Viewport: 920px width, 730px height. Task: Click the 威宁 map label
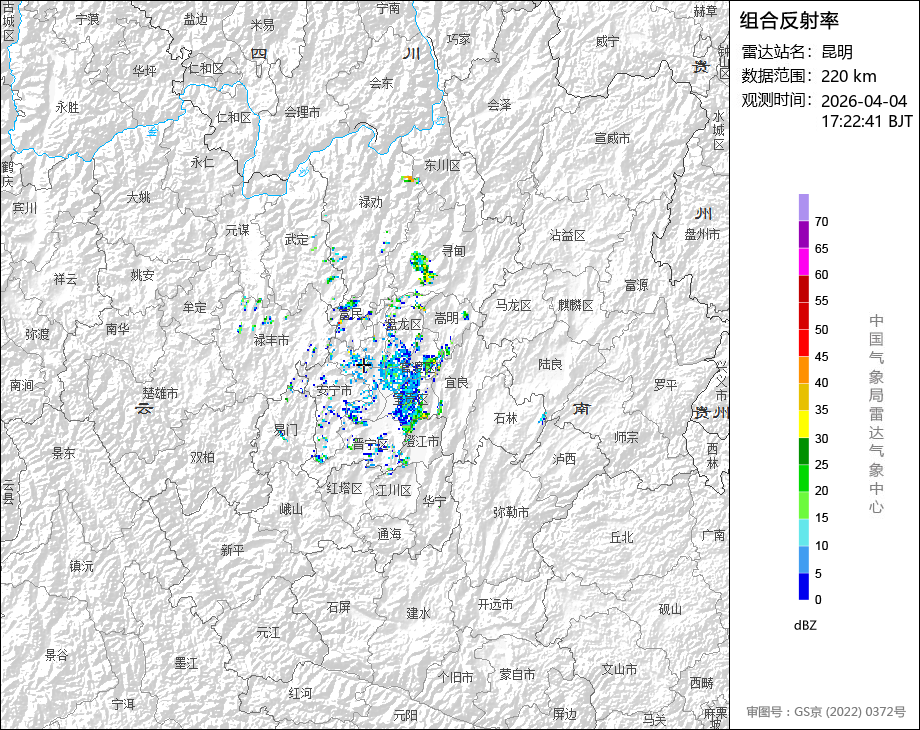pos(607,42)
